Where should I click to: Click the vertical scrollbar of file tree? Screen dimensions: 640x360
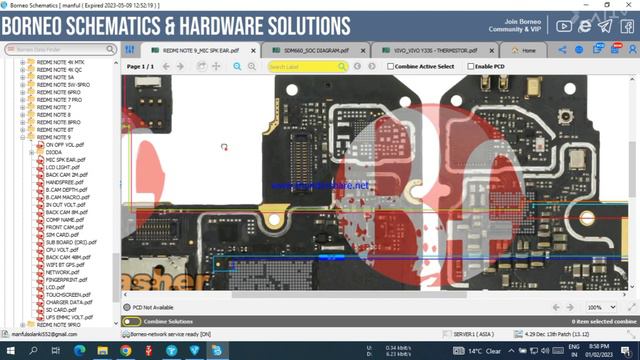tap(116, 278)
